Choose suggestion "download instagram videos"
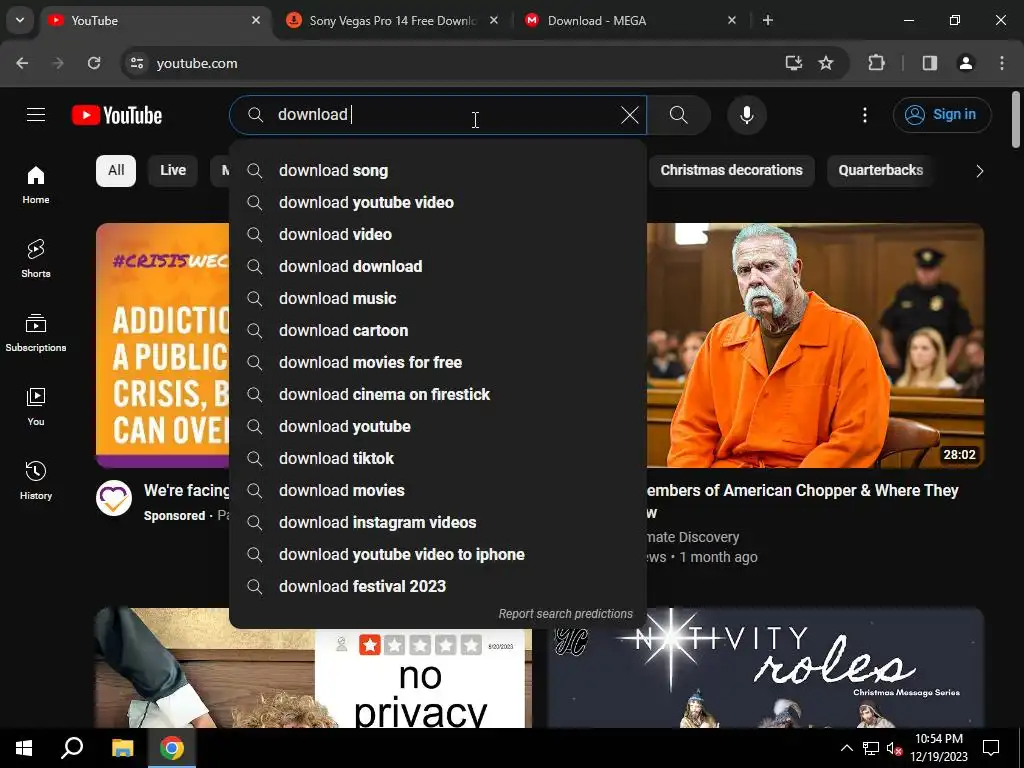Viewport: 1024px width, 768px height. [x=438, y=522]
